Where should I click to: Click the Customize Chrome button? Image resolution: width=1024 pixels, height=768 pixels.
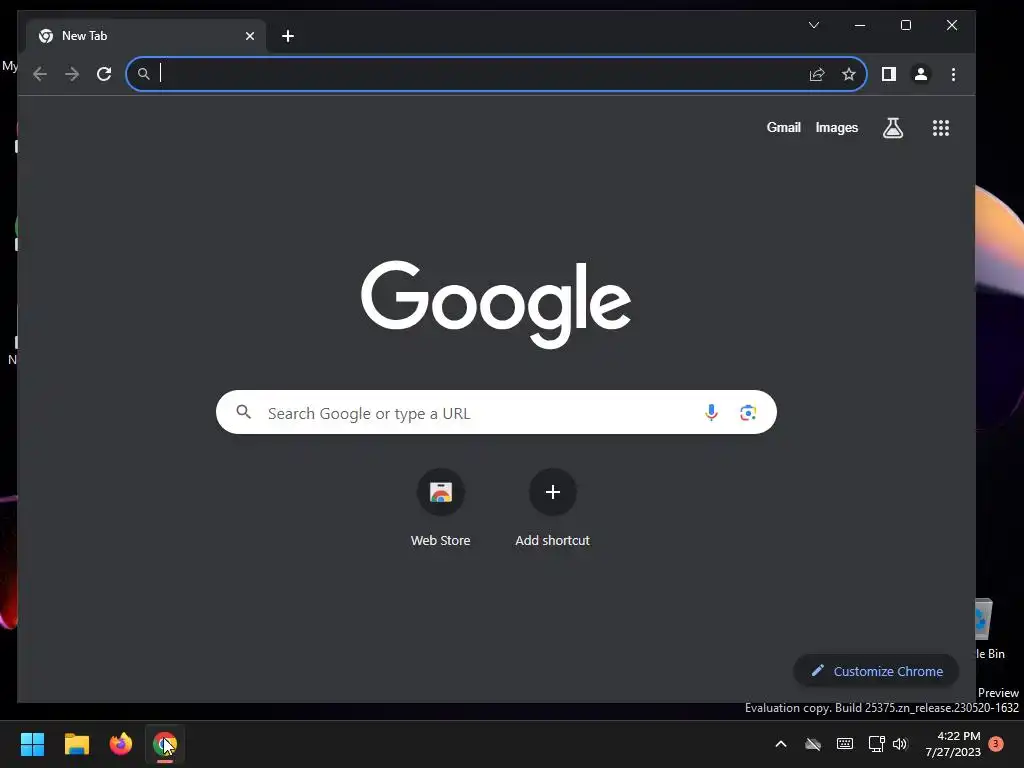pyautogui.click(x=876, y=671)
